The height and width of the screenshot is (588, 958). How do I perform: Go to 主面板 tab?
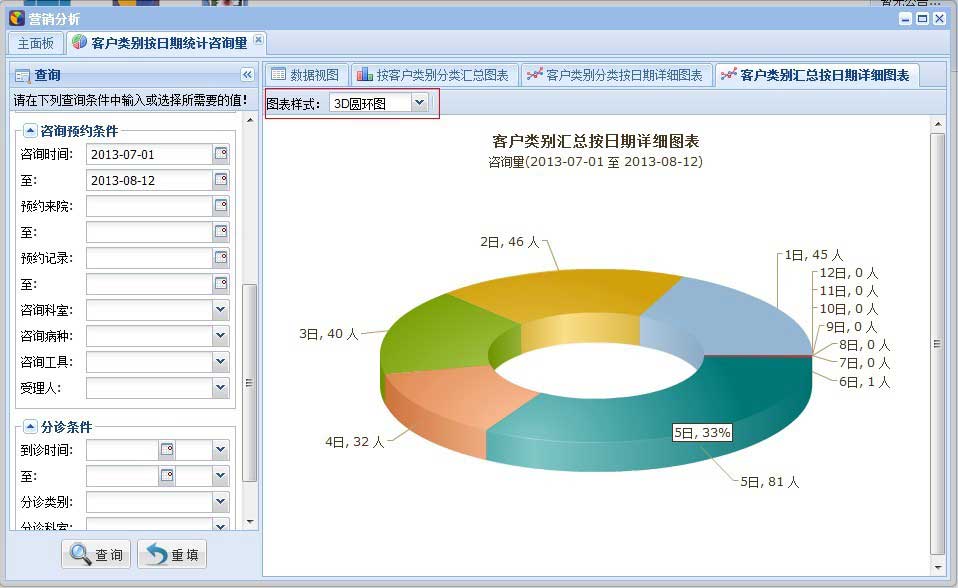pos(35,43)
